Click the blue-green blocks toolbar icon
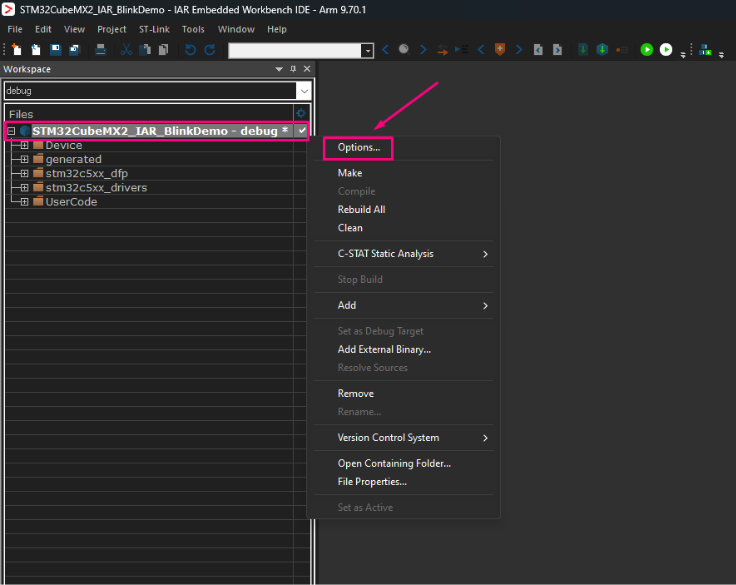The image size is (736, 585). (x=705, y=49)
